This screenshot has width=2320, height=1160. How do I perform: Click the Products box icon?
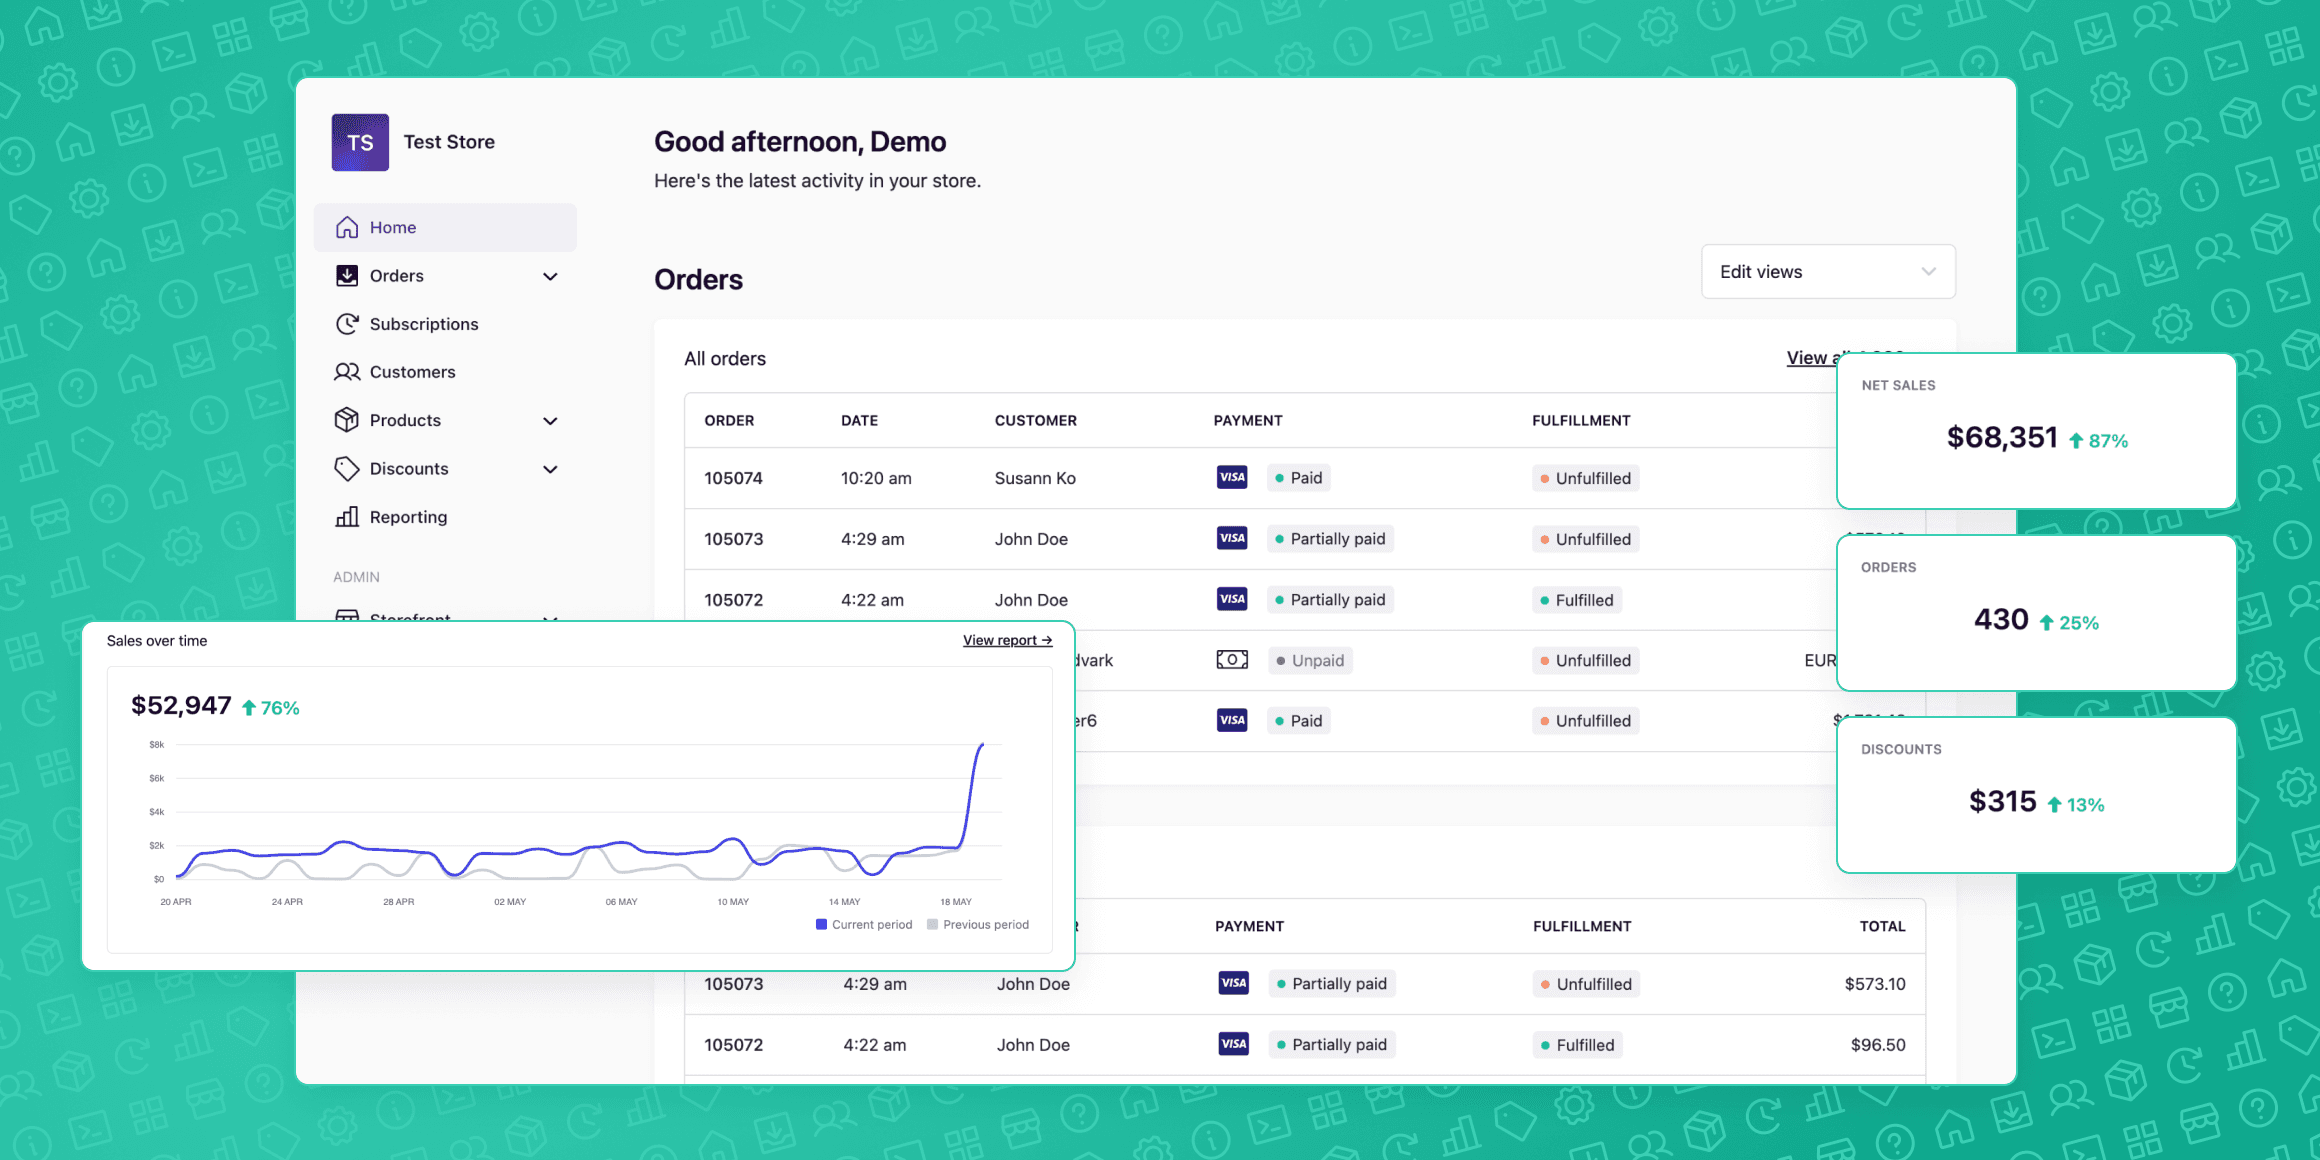[x=347, y=420]
